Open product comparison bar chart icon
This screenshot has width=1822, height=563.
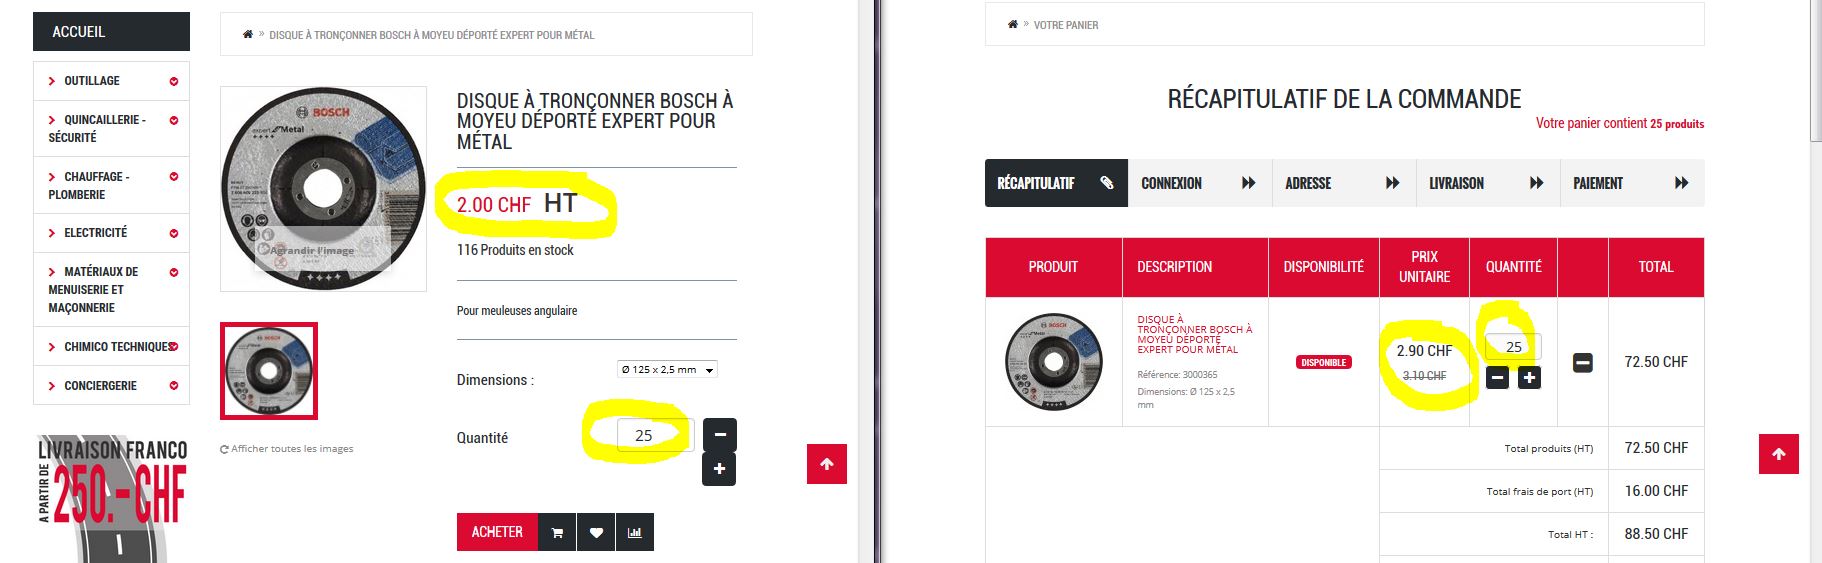pyautogui.click(x=635, y=532)
